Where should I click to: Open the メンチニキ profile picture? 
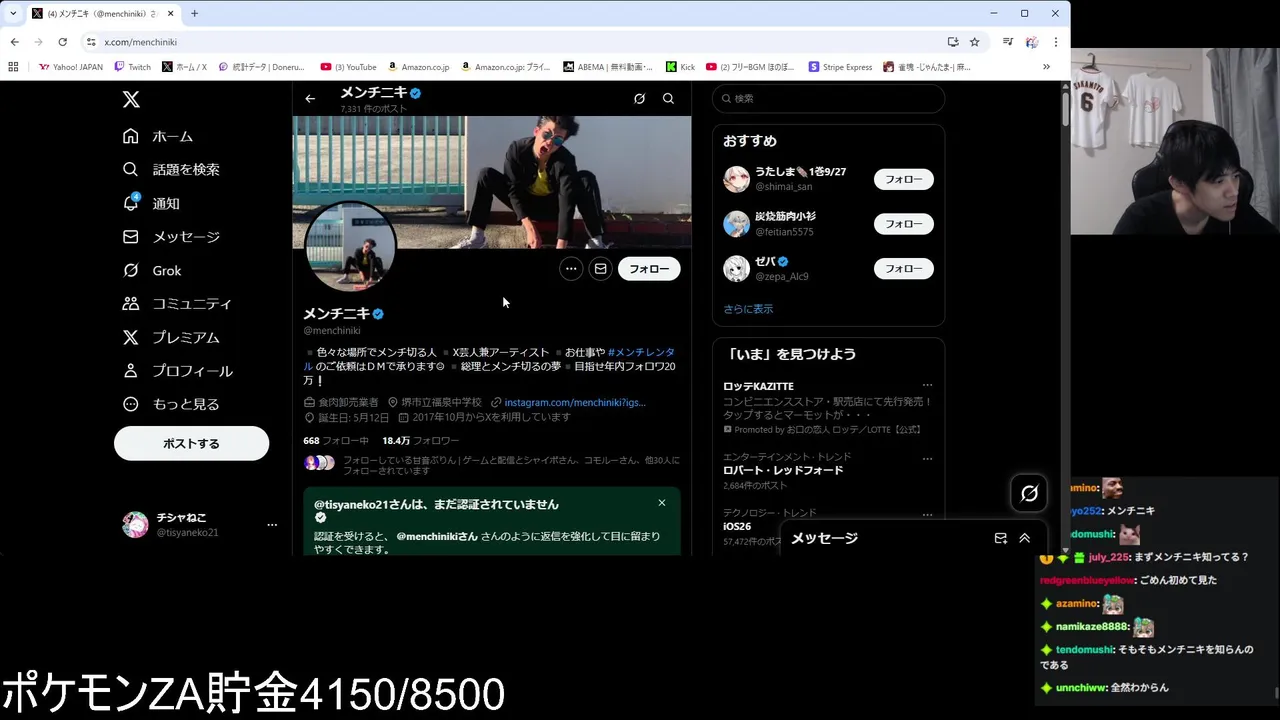click(350, 247)
